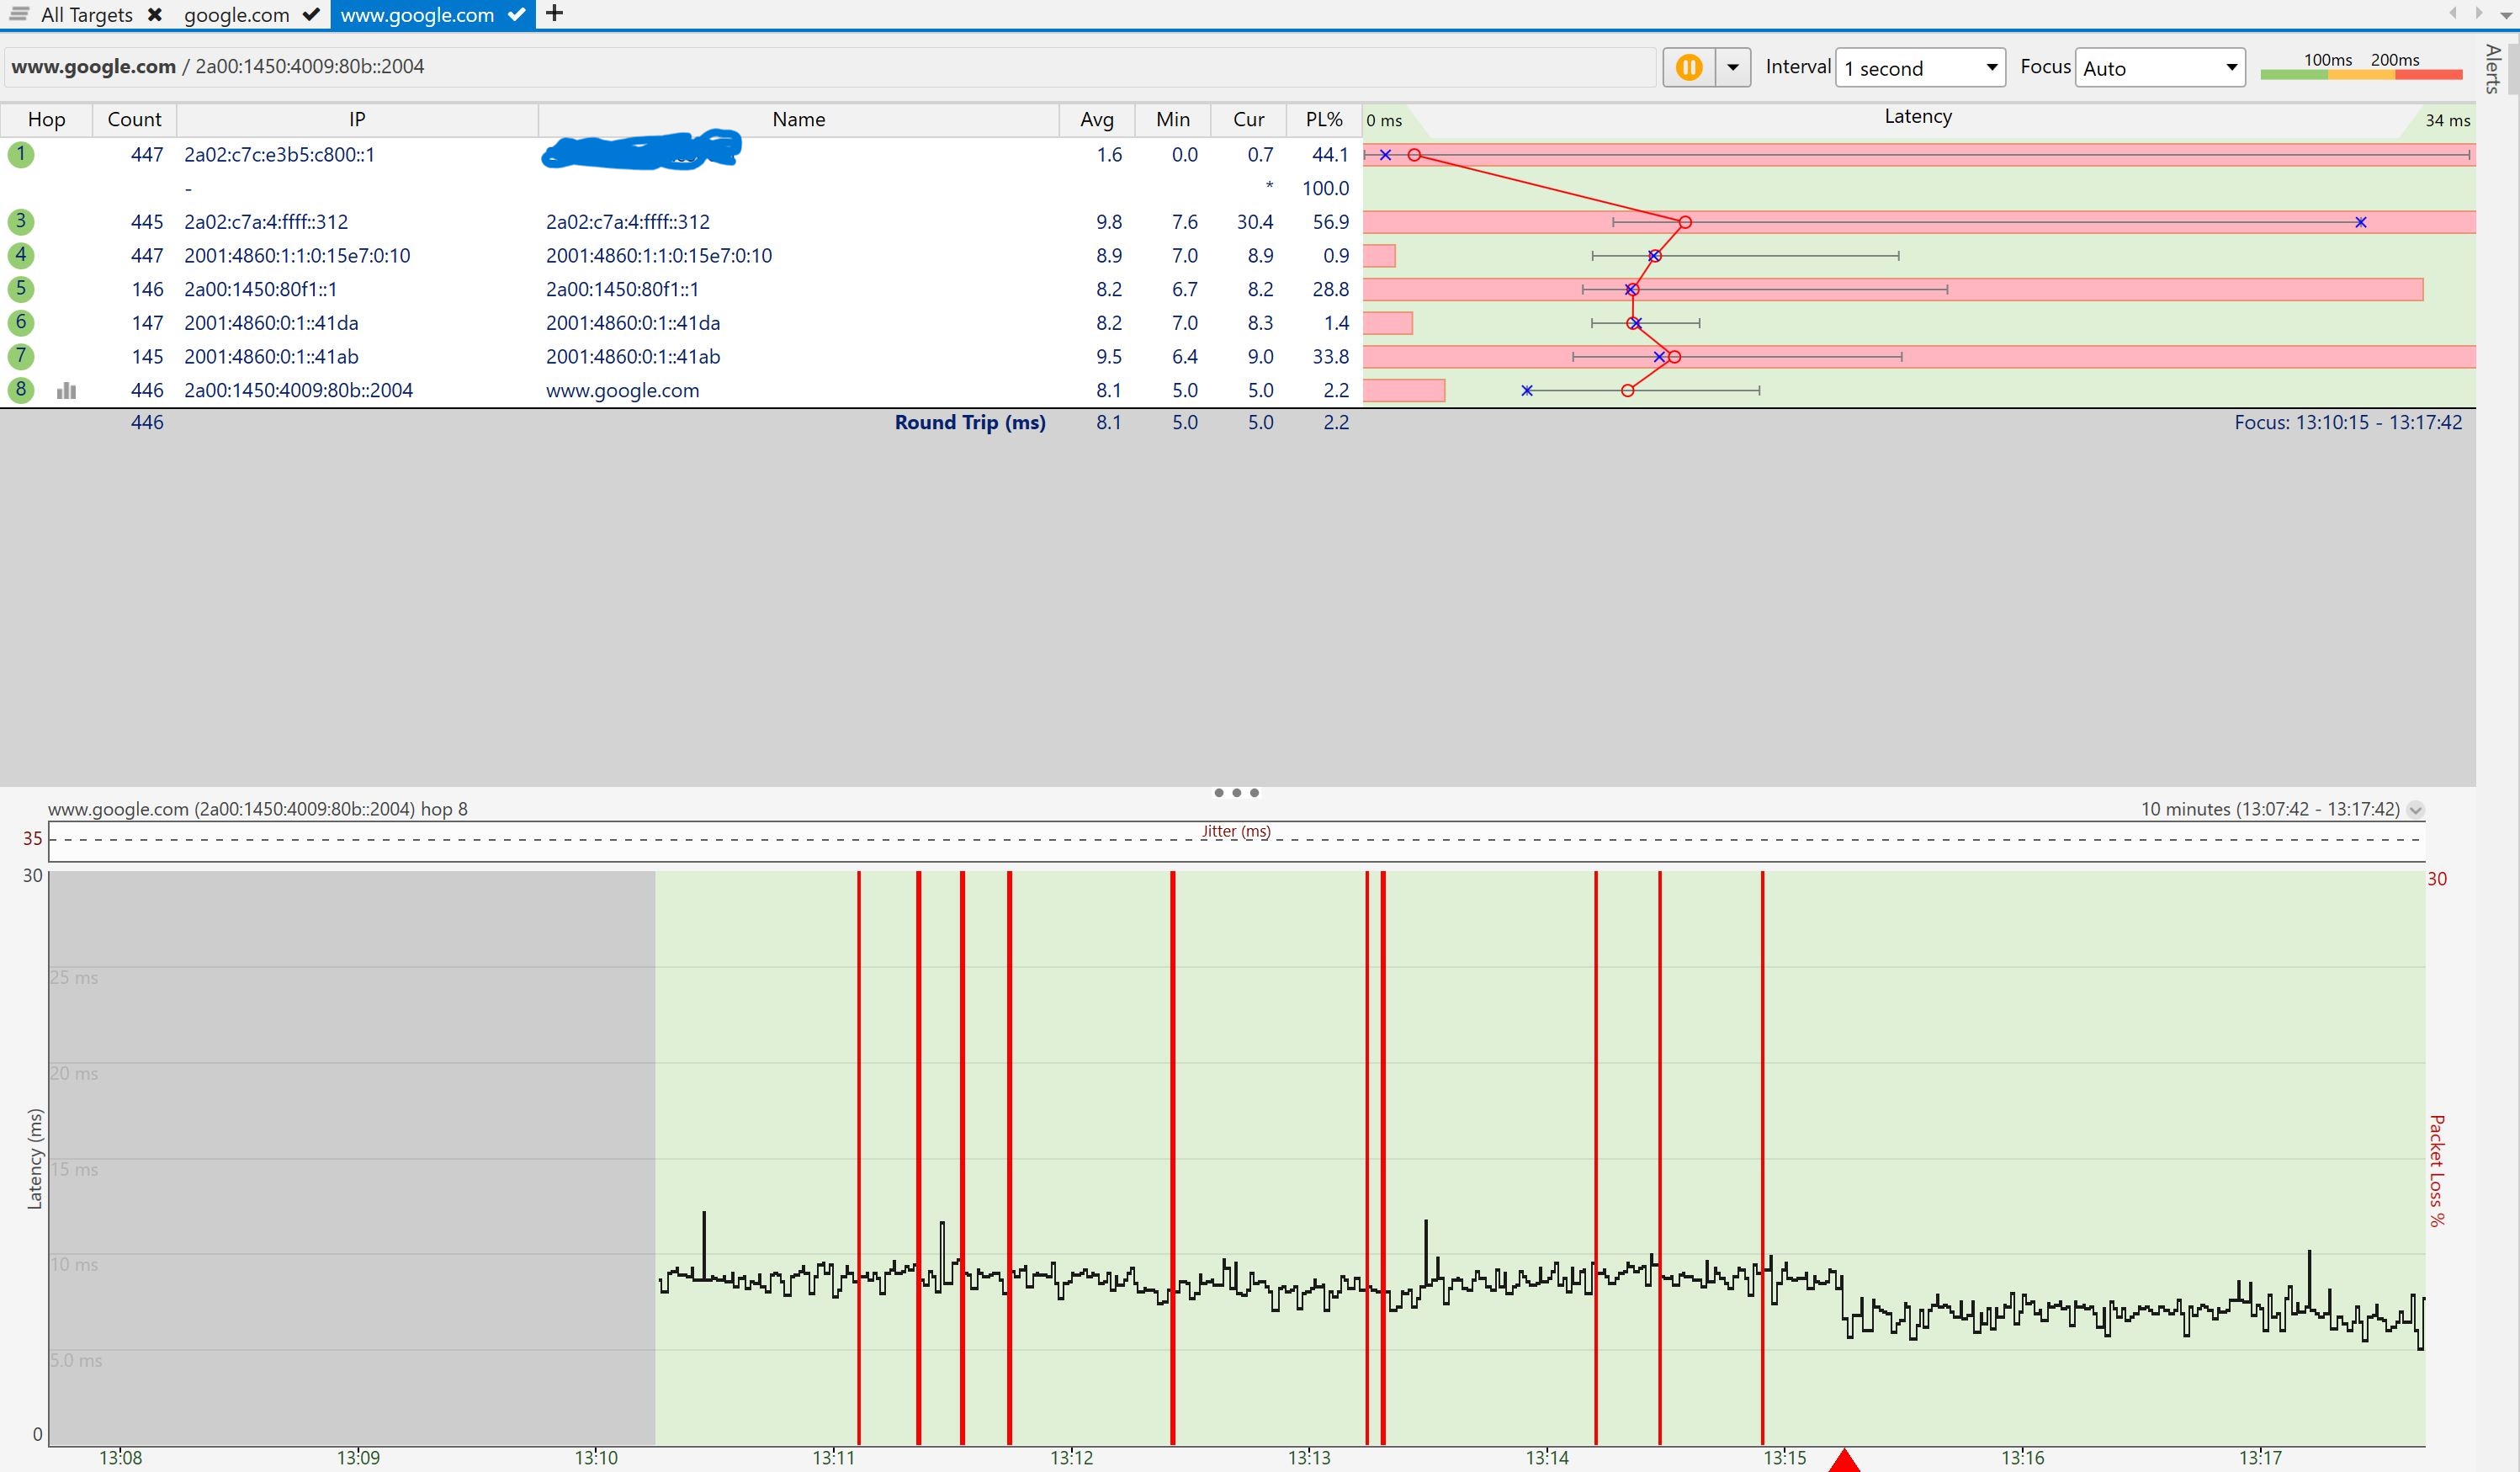Image resolution: width=2520 pixels, height=1472 pixels.
Task: Click the Name column header
Action: [x=799, y=119]
